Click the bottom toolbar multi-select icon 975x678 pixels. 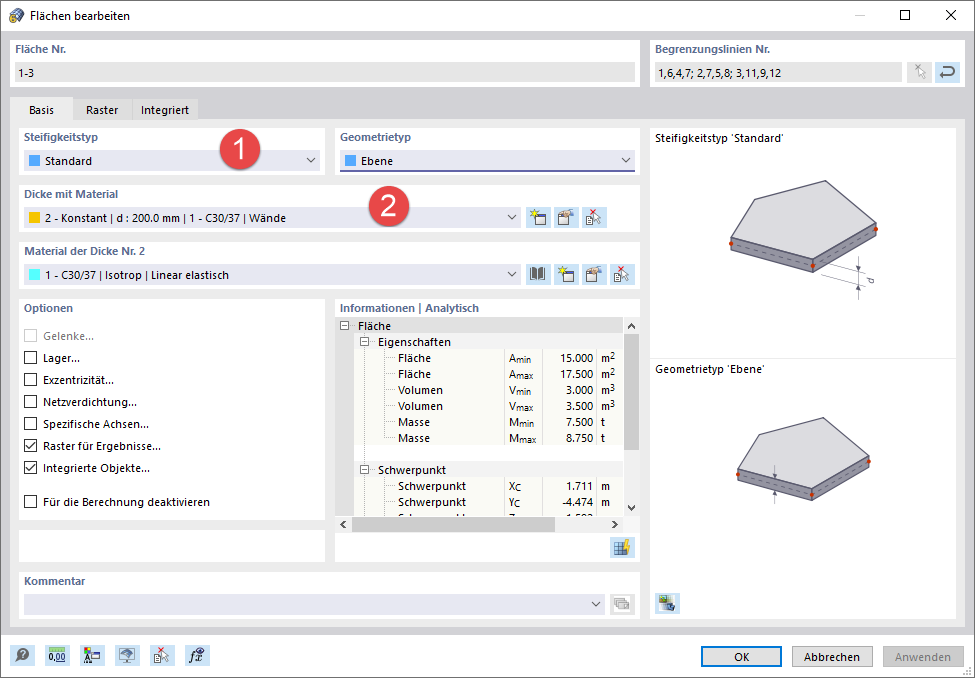[x=162, y=656]
